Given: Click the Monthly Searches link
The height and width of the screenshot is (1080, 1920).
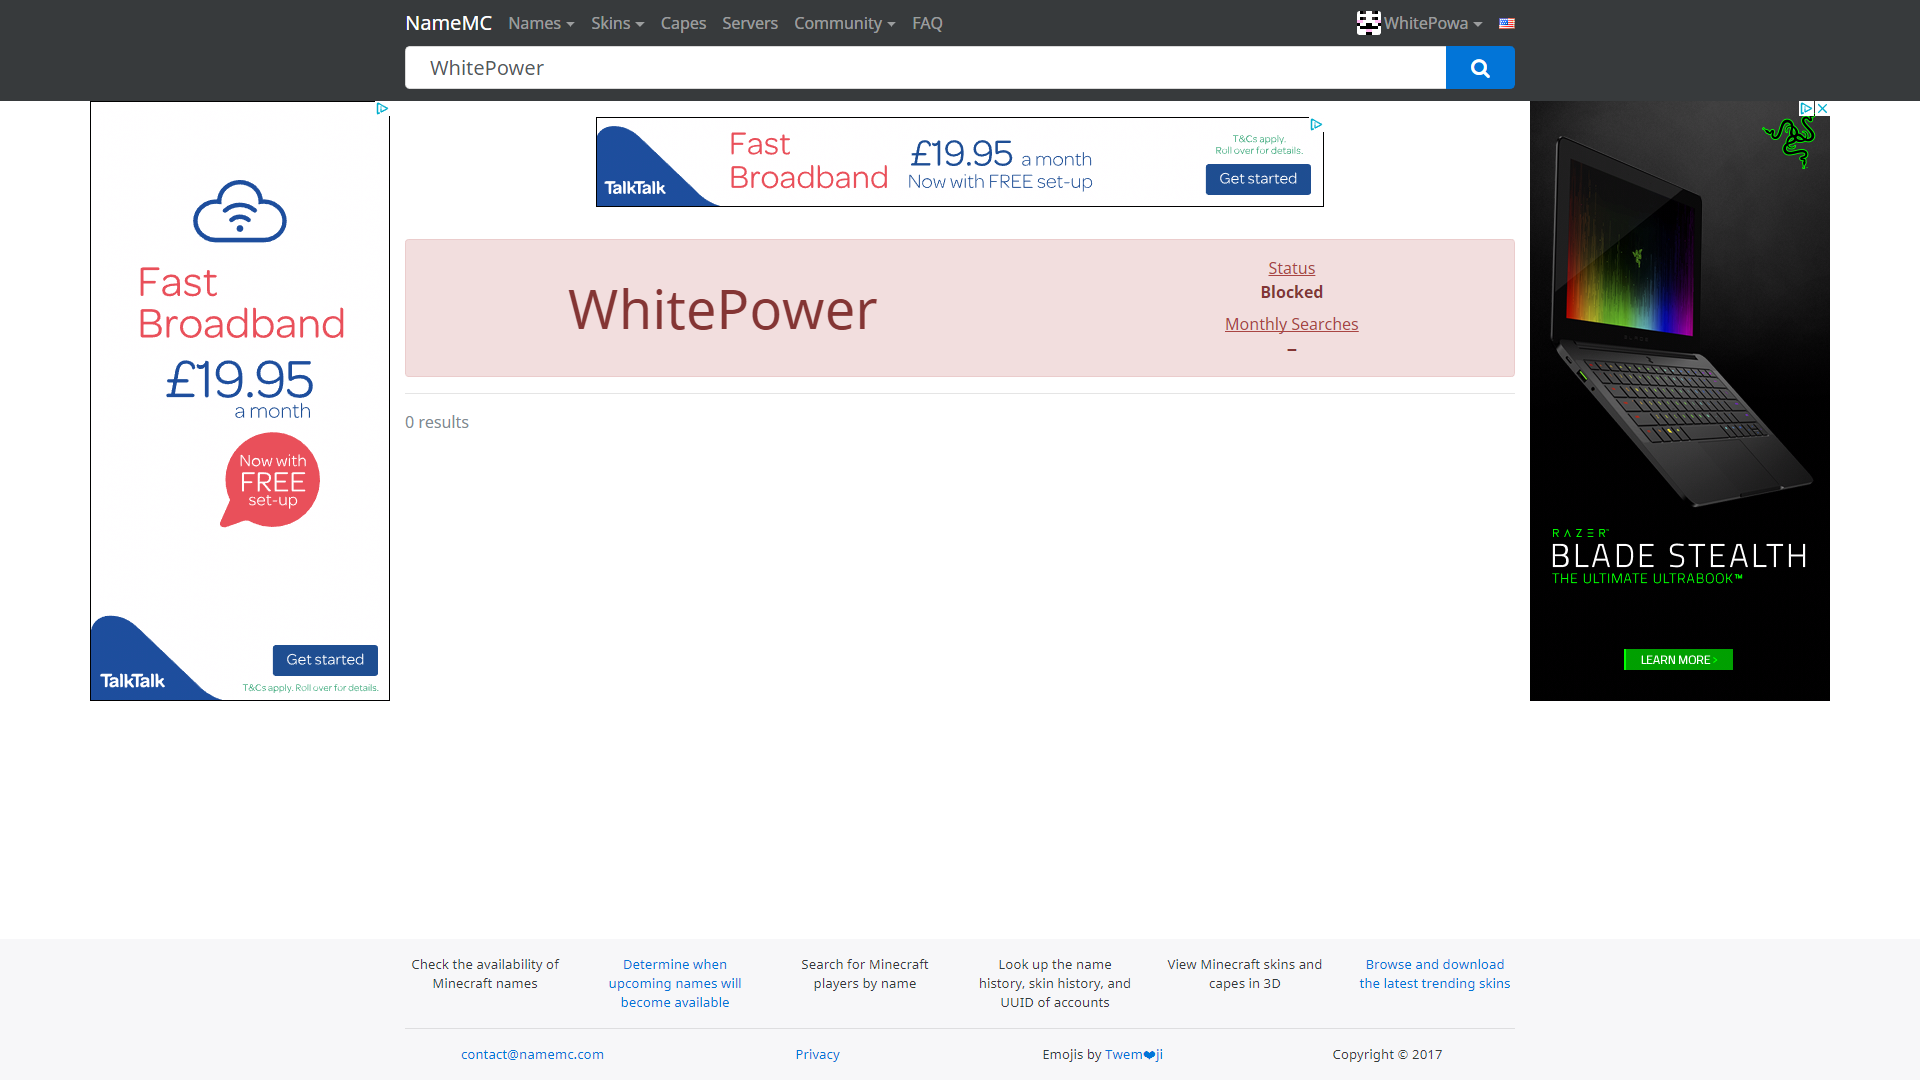Looking at the screenshot, I should pyautogui.click(x=1291, y=324).
